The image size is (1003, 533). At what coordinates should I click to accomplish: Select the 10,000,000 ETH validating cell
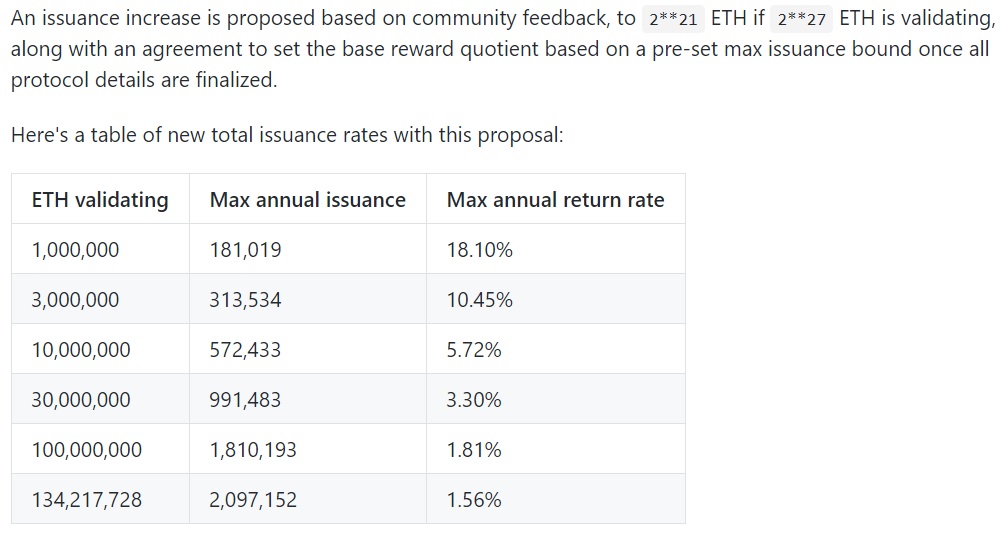(81, 350)
